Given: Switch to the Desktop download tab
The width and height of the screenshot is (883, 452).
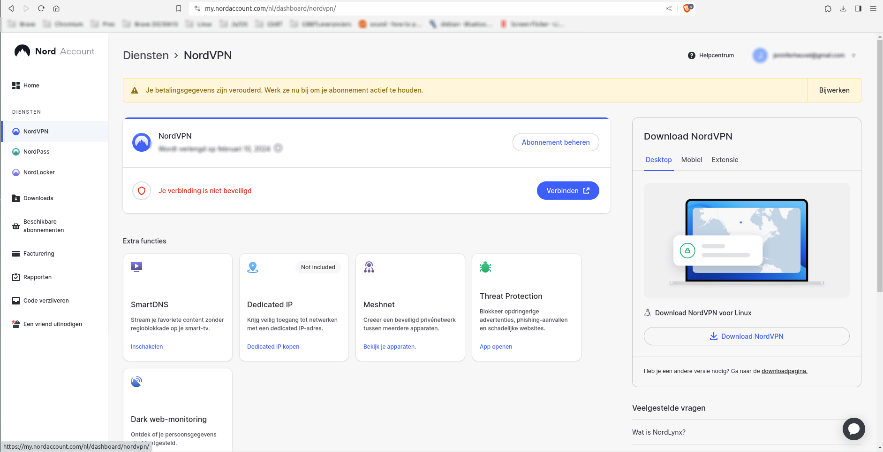Looking at the screenshot, I should [658, 160].
